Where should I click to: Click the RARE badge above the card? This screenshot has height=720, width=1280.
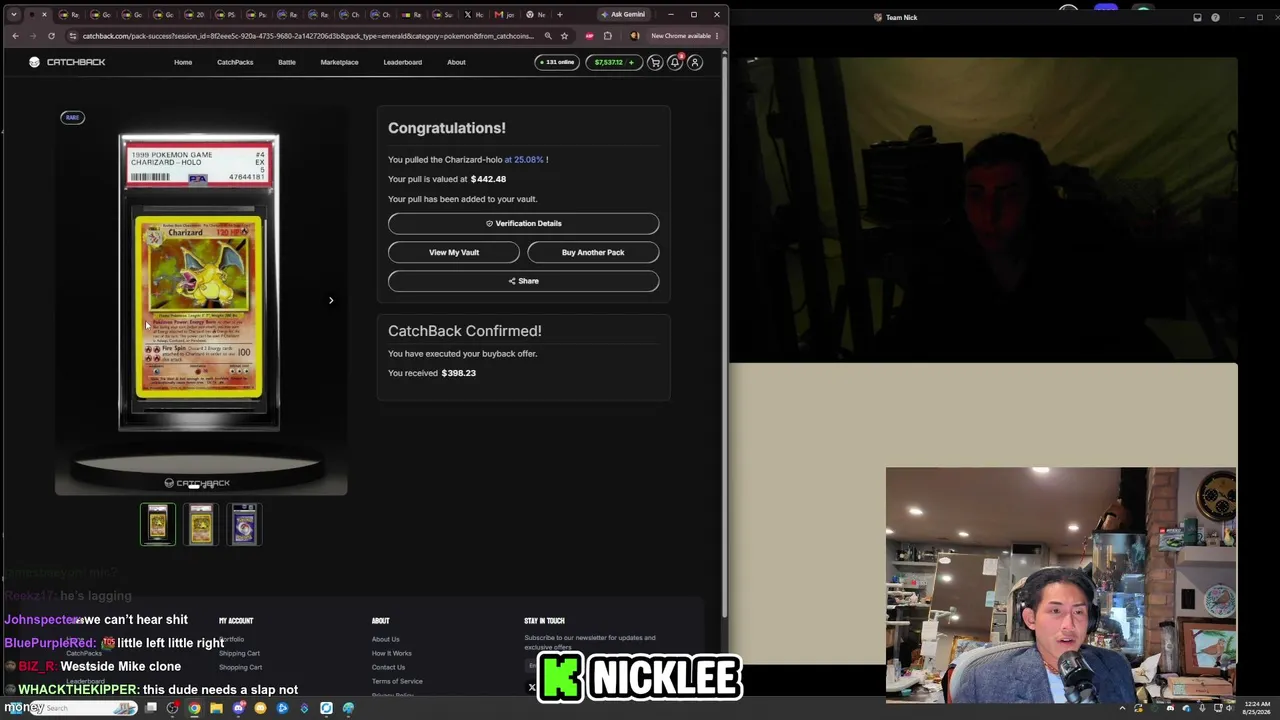tap(72, 118)
